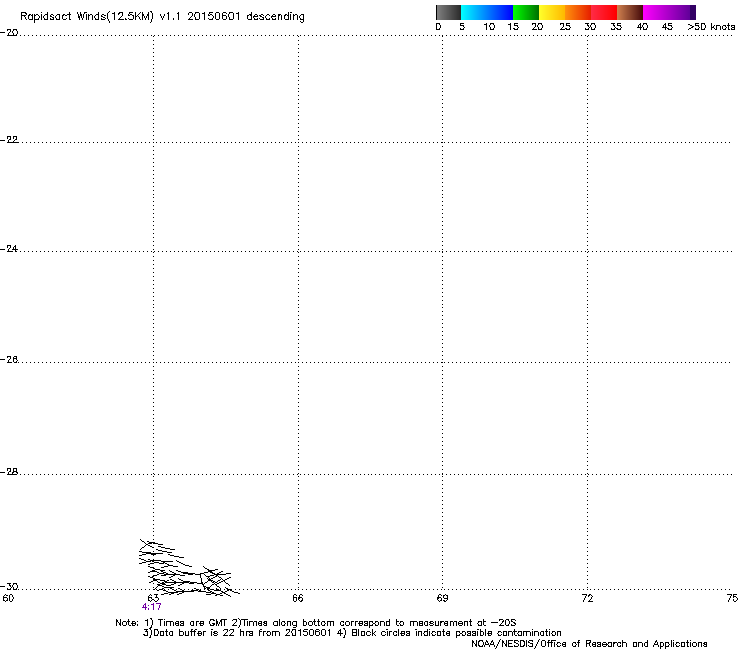The width and height of the screenshot is (740, 650).
Task: Click the '-30' latitude axis label
Action: click(9, 587)
